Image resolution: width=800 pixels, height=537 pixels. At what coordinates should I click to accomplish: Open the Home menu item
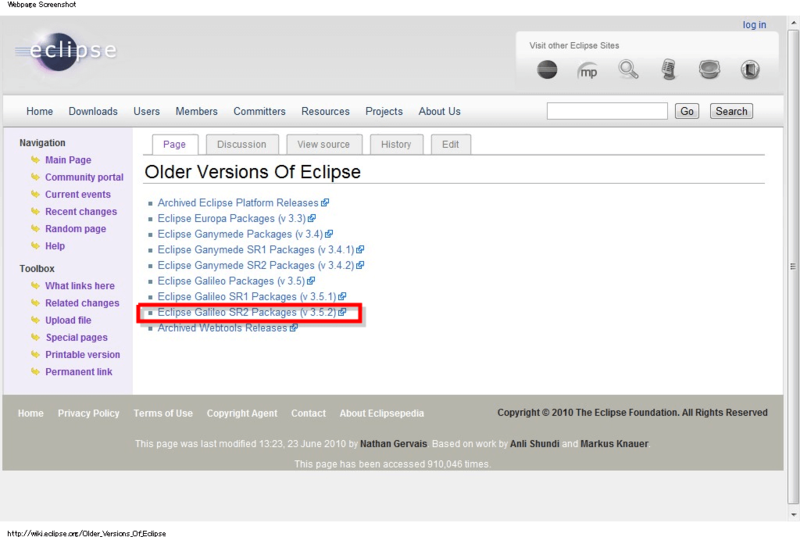click(39, 111)
